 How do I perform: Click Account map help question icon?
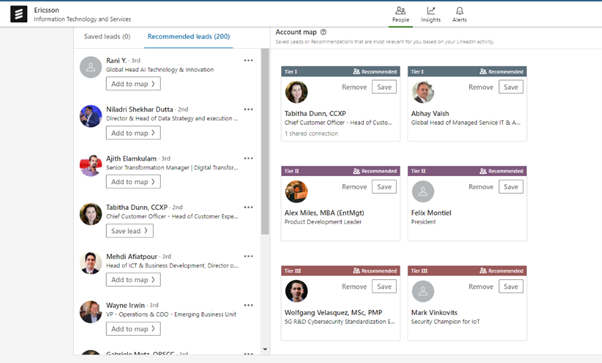[323, 32]
